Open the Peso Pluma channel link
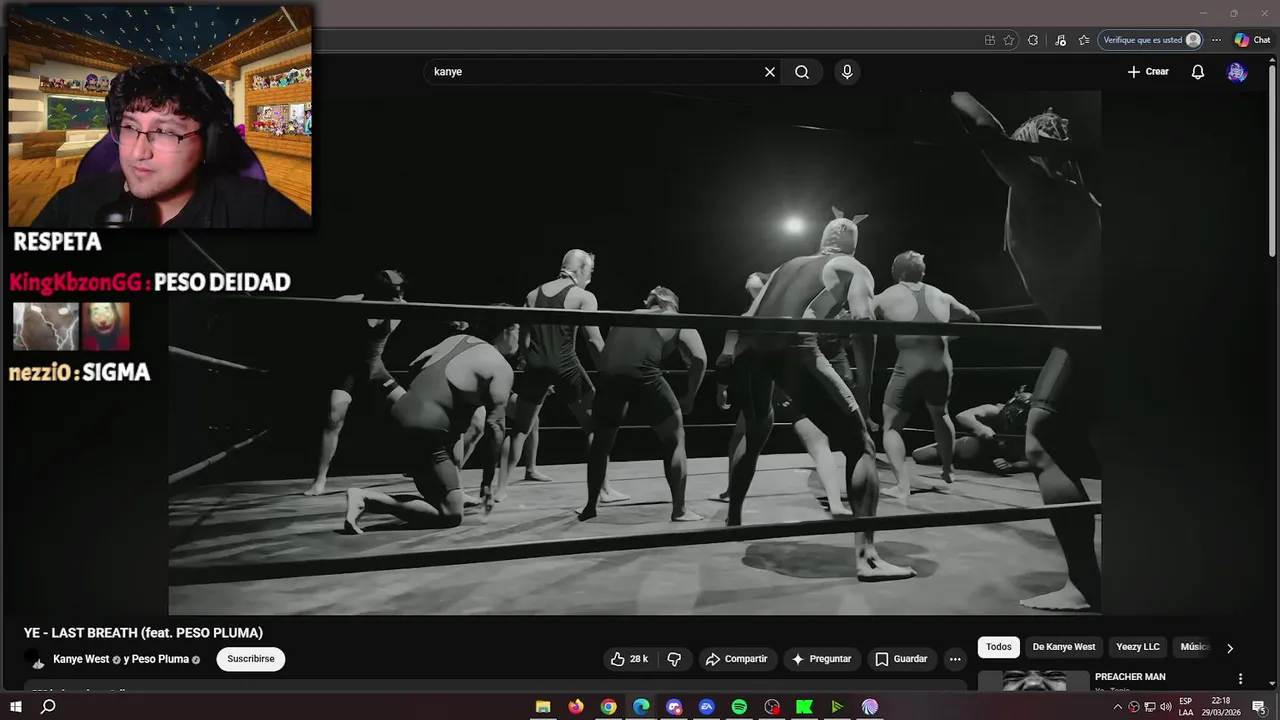1280x720 pixels. pyautogui.click(x=160, y=659)
